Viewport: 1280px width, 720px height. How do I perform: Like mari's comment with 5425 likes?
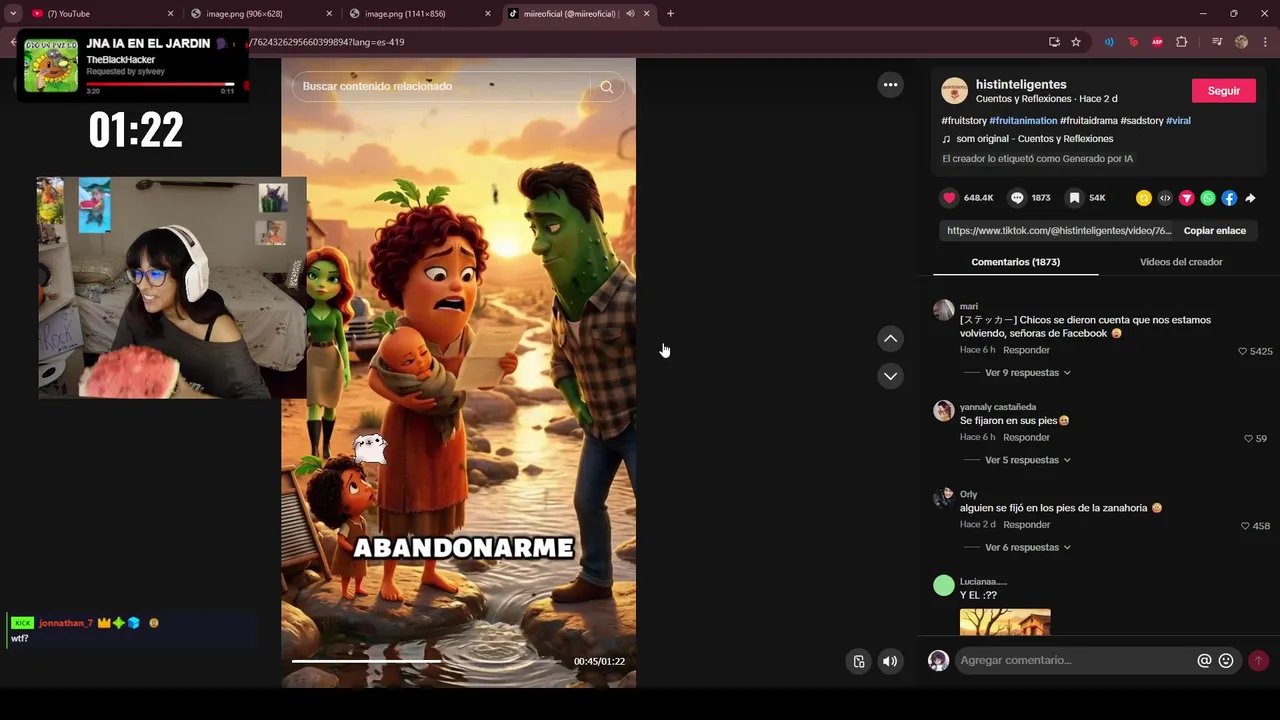(1242, 351)
